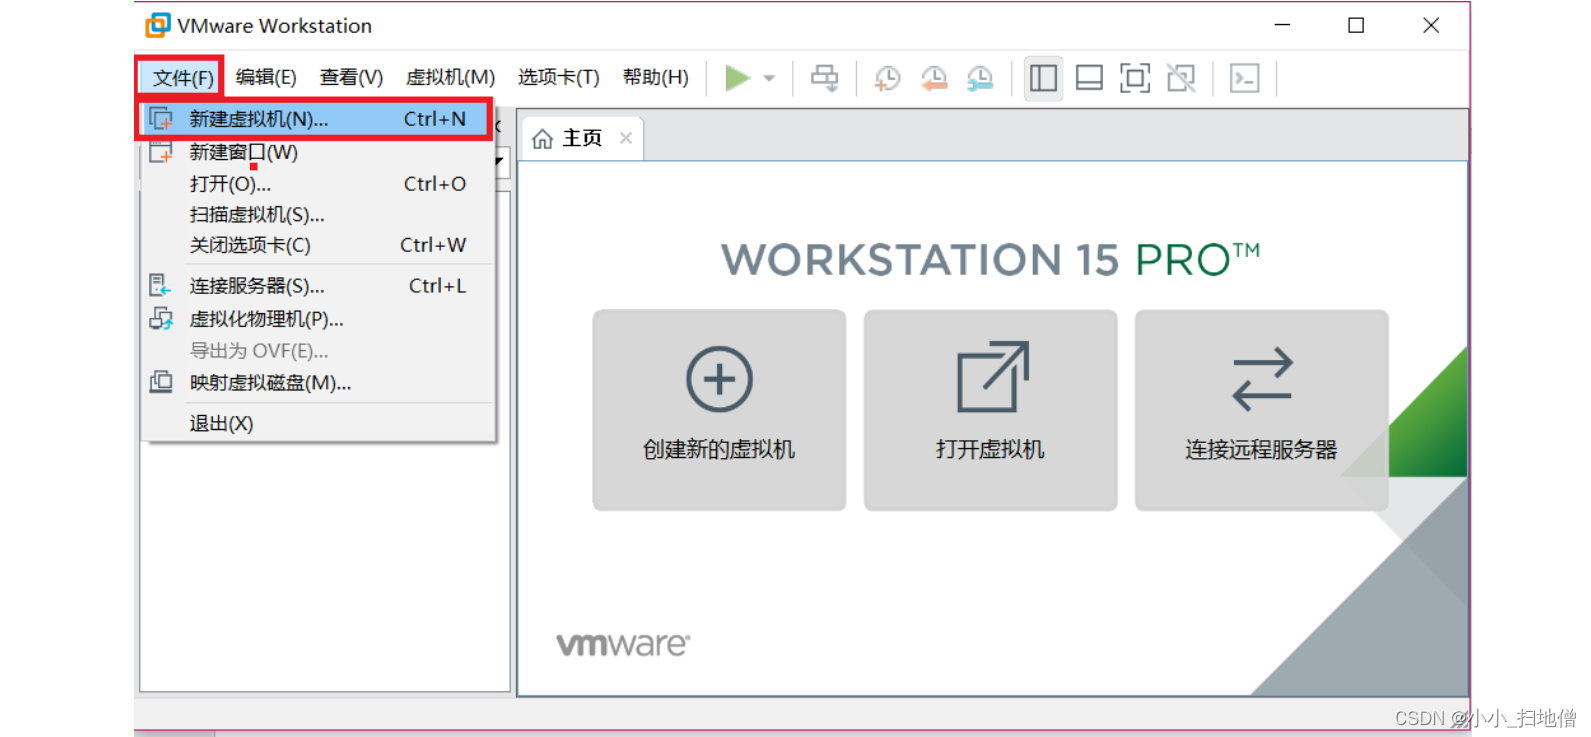This screenshot has height=737, width=1591.
Task: Choose 打开(O)... menu entry
Action: pyautogui.click(x=317, y=184)
